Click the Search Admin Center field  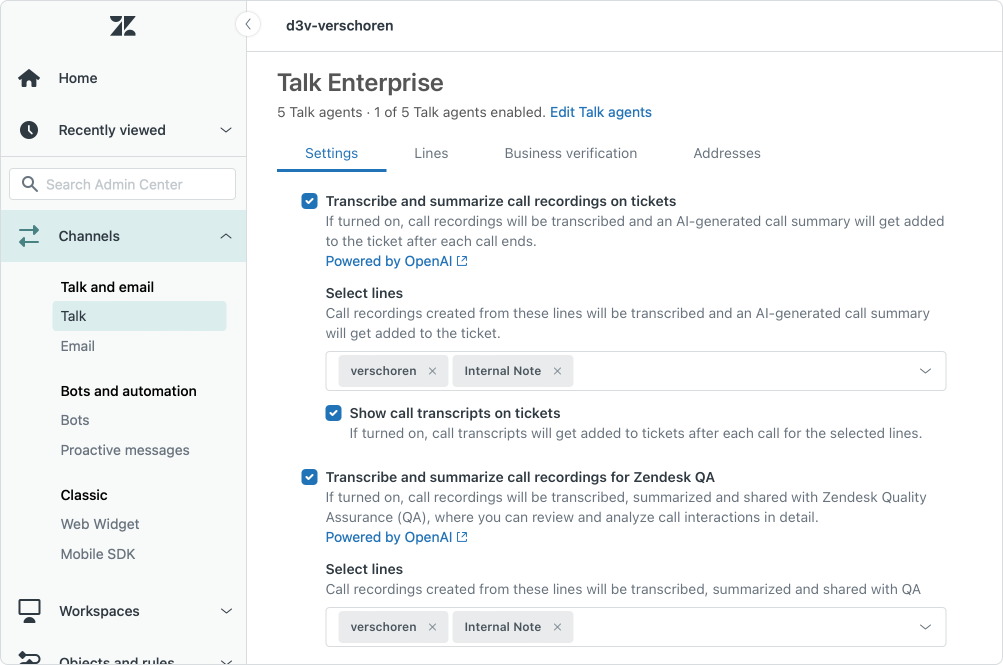tap(123, 184)
